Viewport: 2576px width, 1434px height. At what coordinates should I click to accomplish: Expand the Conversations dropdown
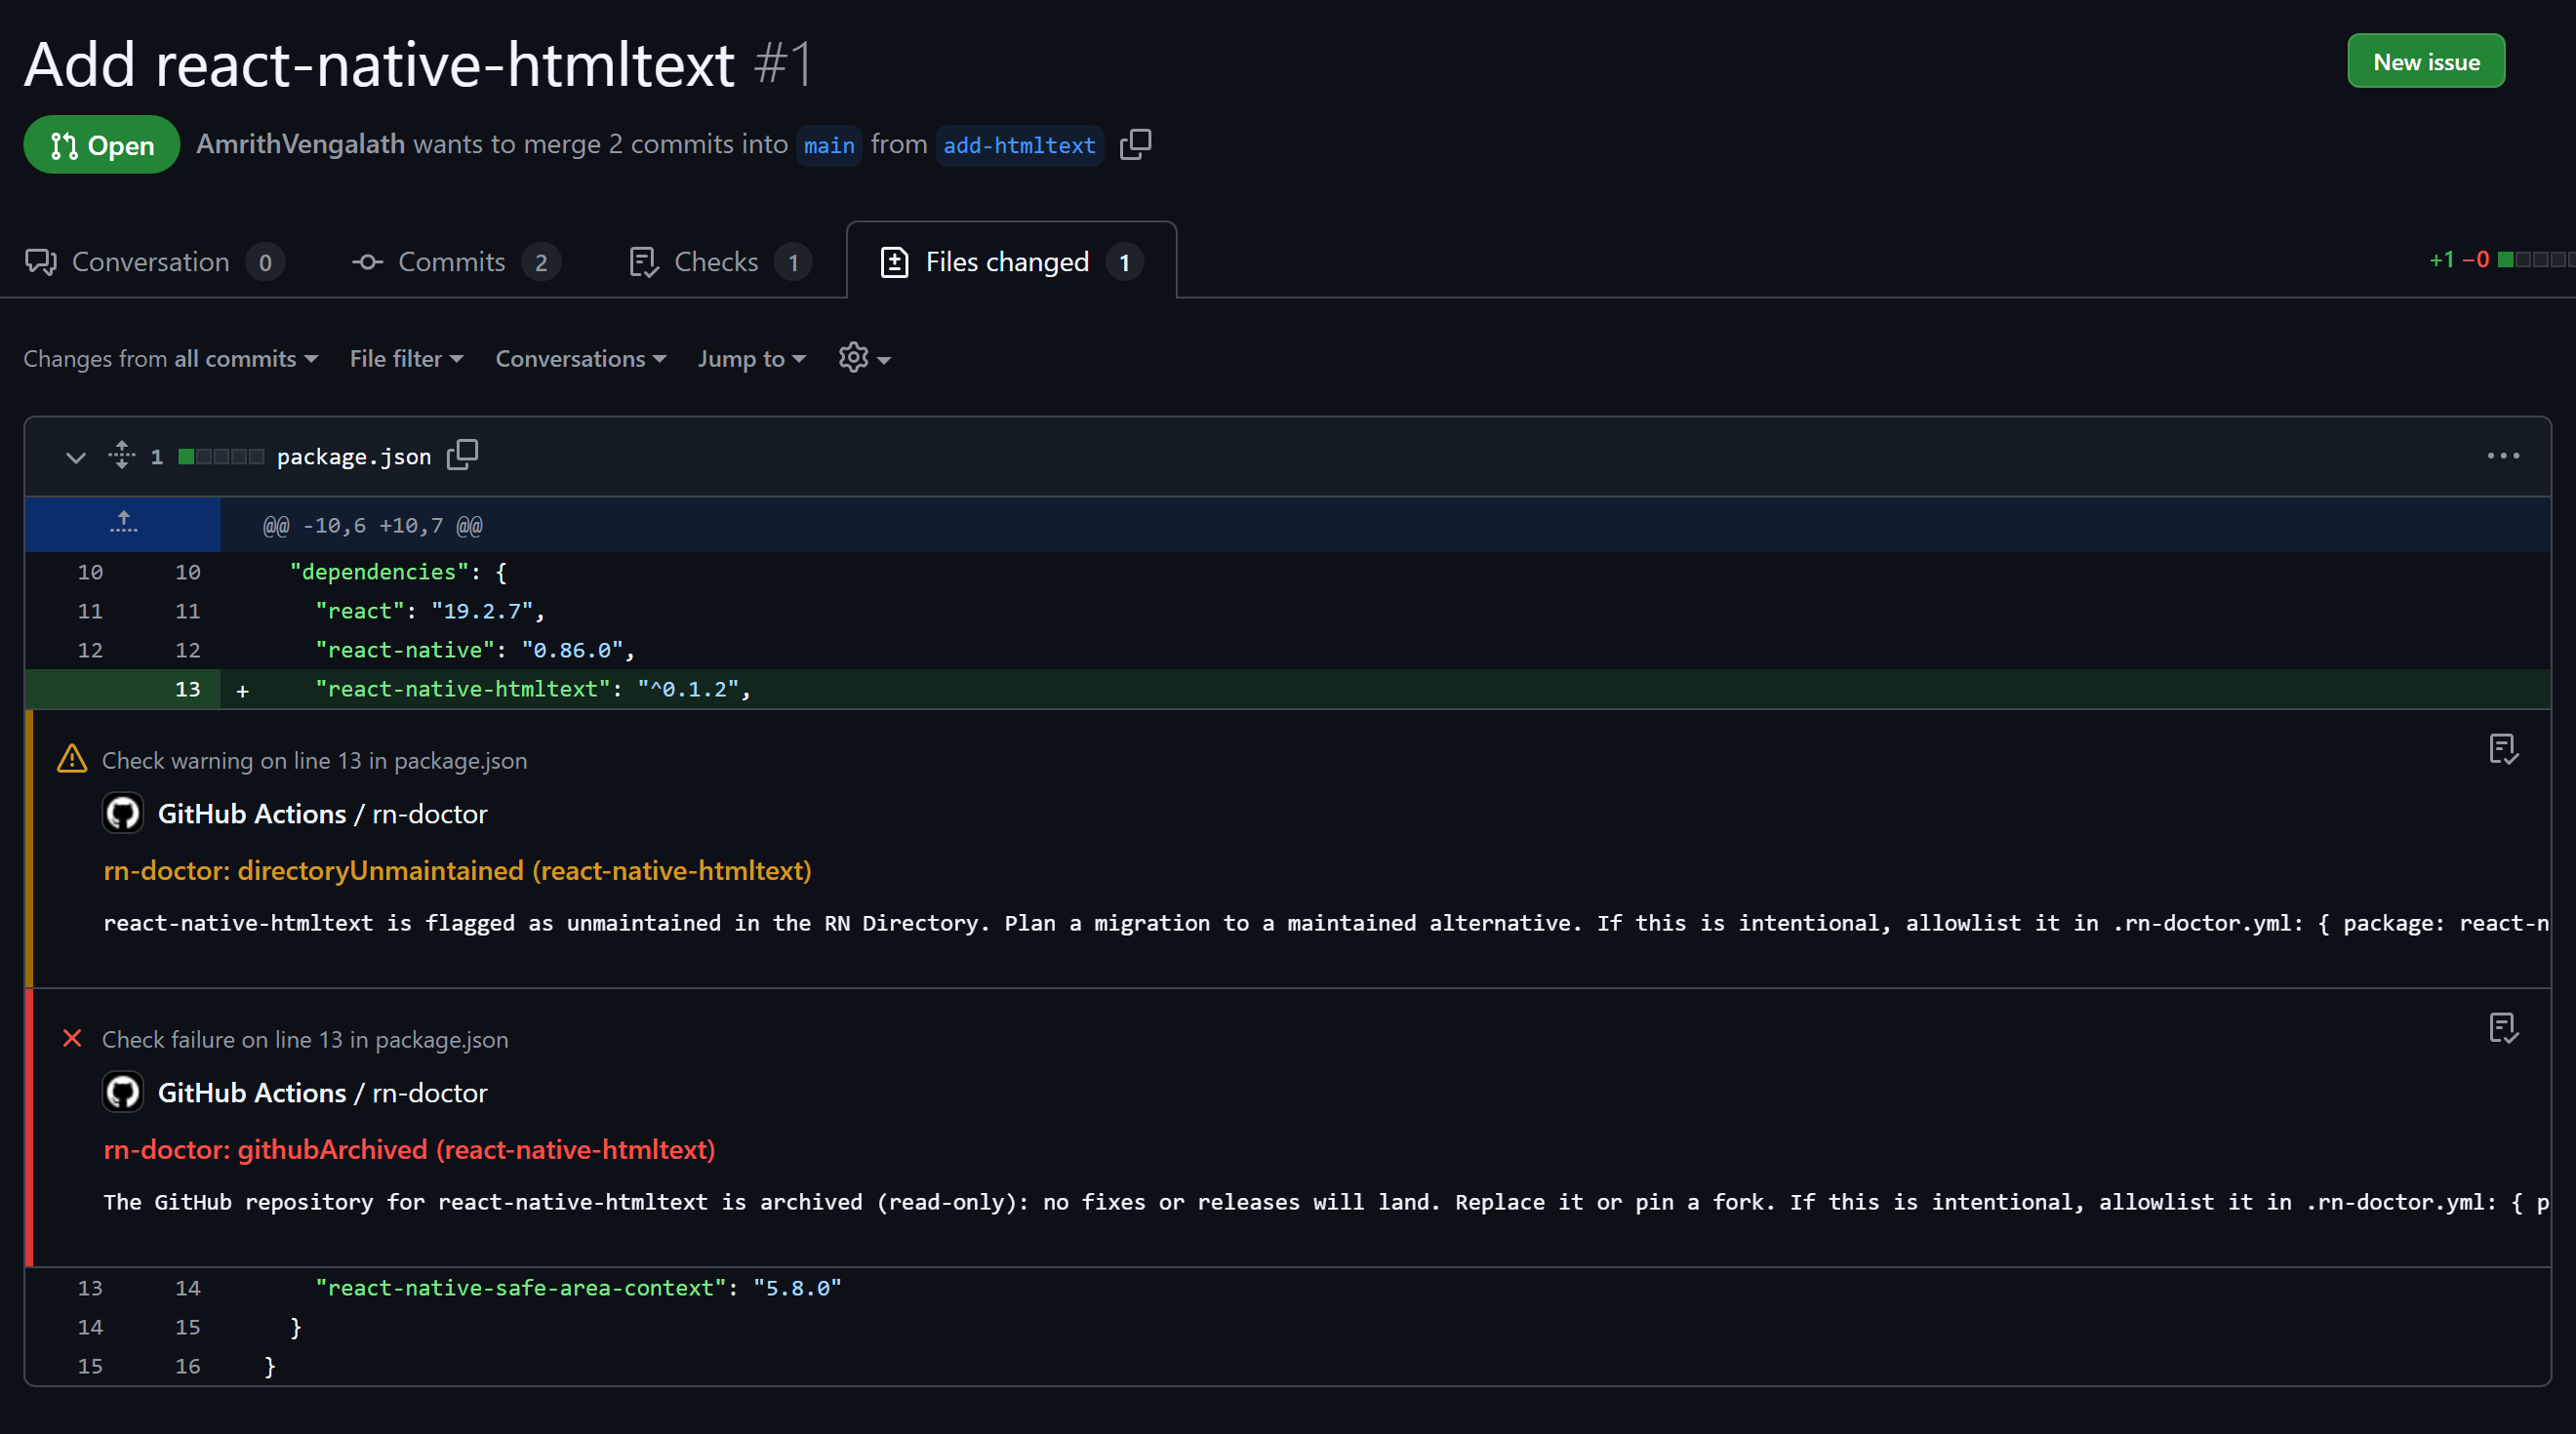pyautogui.click(x=581, y=359)
